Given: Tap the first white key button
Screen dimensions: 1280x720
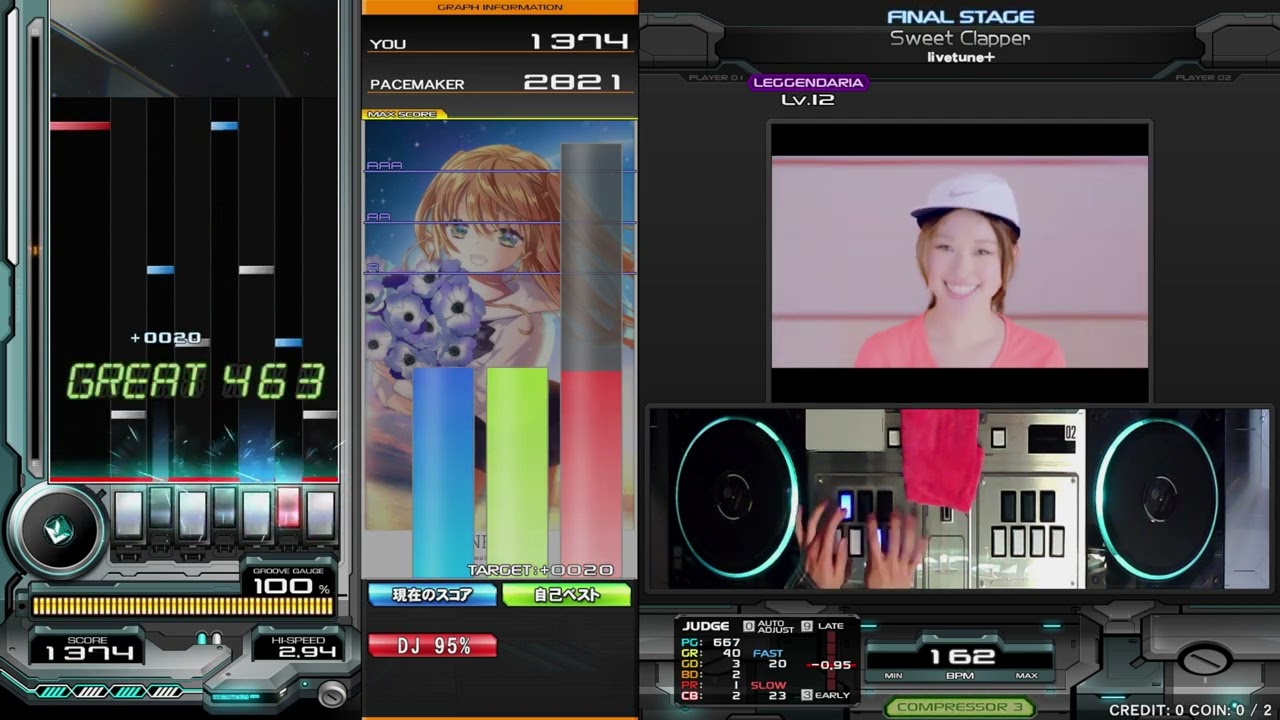Looking at the screenshot, I should 128,514.
